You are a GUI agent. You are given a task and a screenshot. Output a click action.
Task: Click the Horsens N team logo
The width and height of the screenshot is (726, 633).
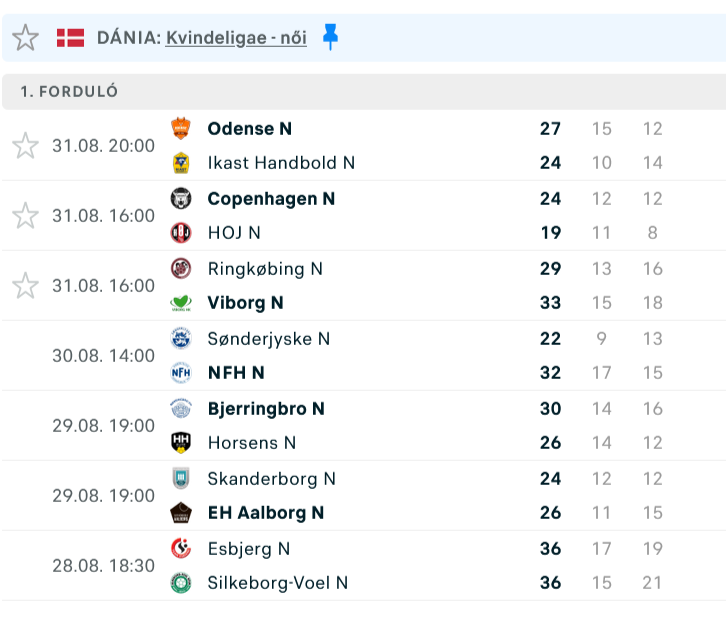[180, 442]
